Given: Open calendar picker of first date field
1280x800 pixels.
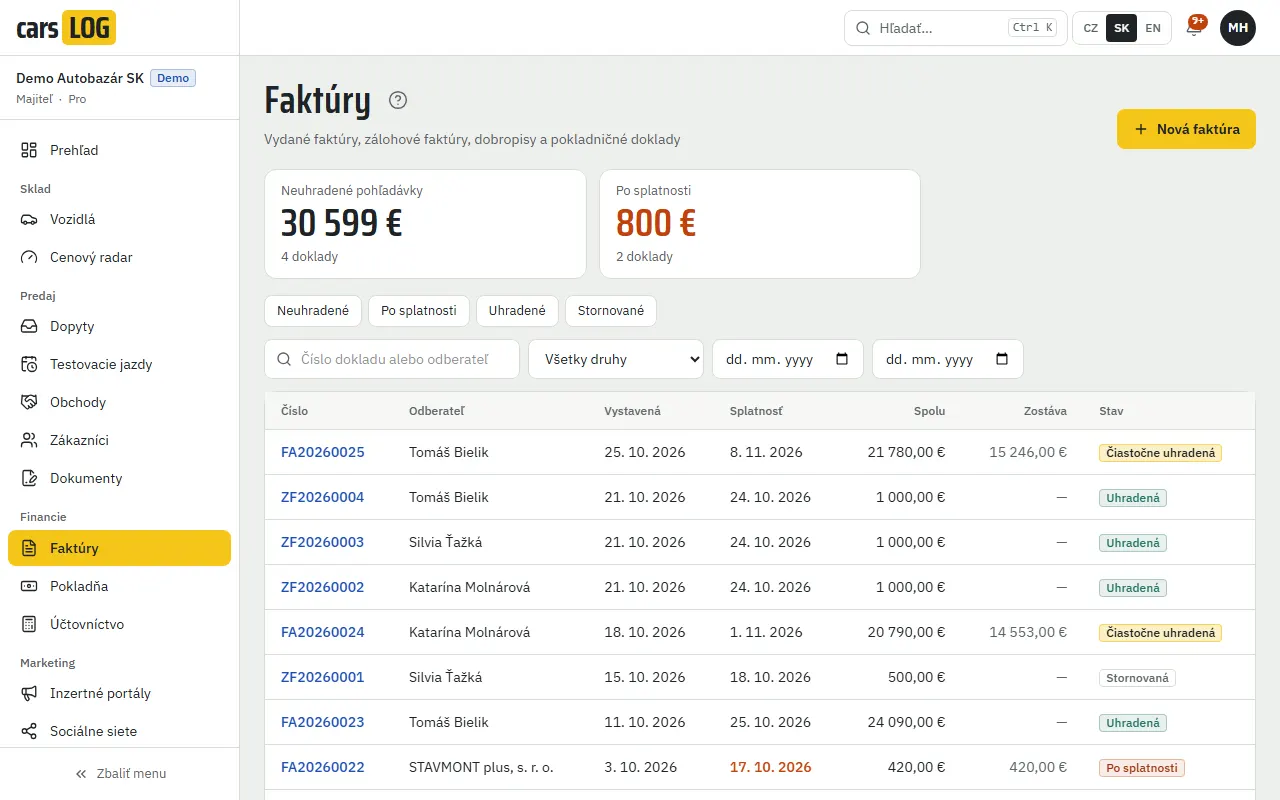Looking at the screenshot, I should [x=842, y=359].
